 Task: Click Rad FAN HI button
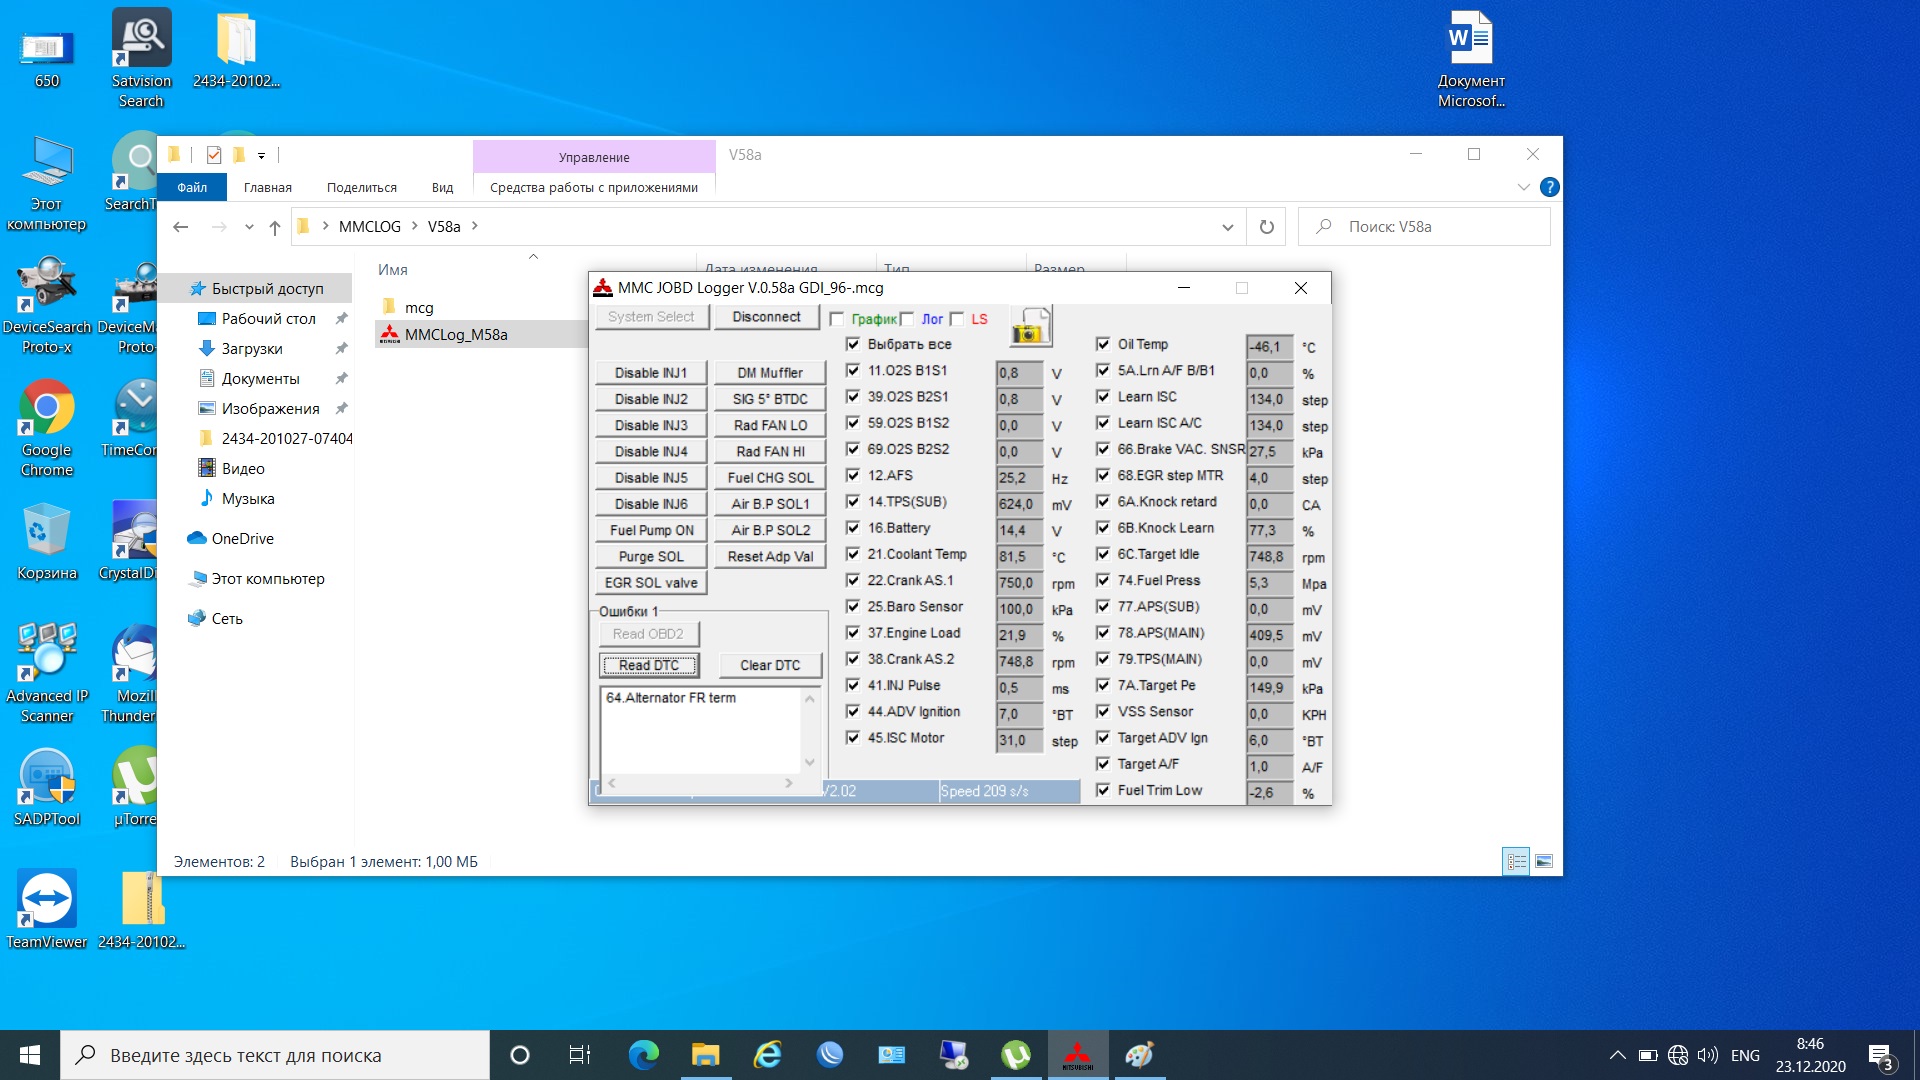point(770,452)
